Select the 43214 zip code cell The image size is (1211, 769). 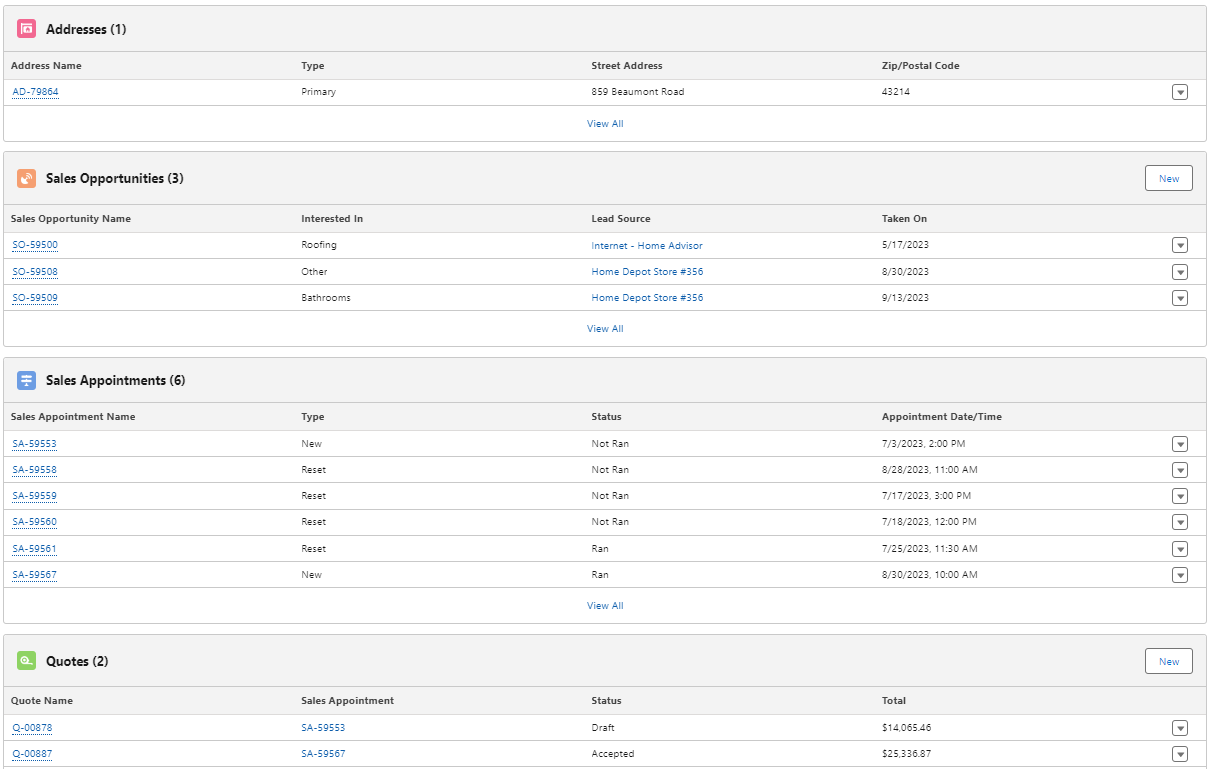(896, 92)
